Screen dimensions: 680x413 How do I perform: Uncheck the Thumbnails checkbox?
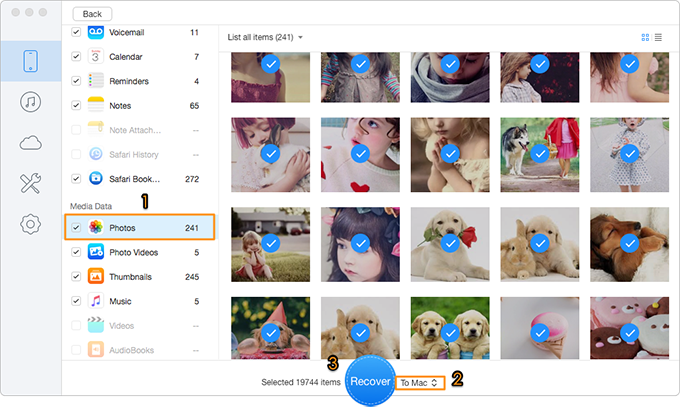click(76, 276)
